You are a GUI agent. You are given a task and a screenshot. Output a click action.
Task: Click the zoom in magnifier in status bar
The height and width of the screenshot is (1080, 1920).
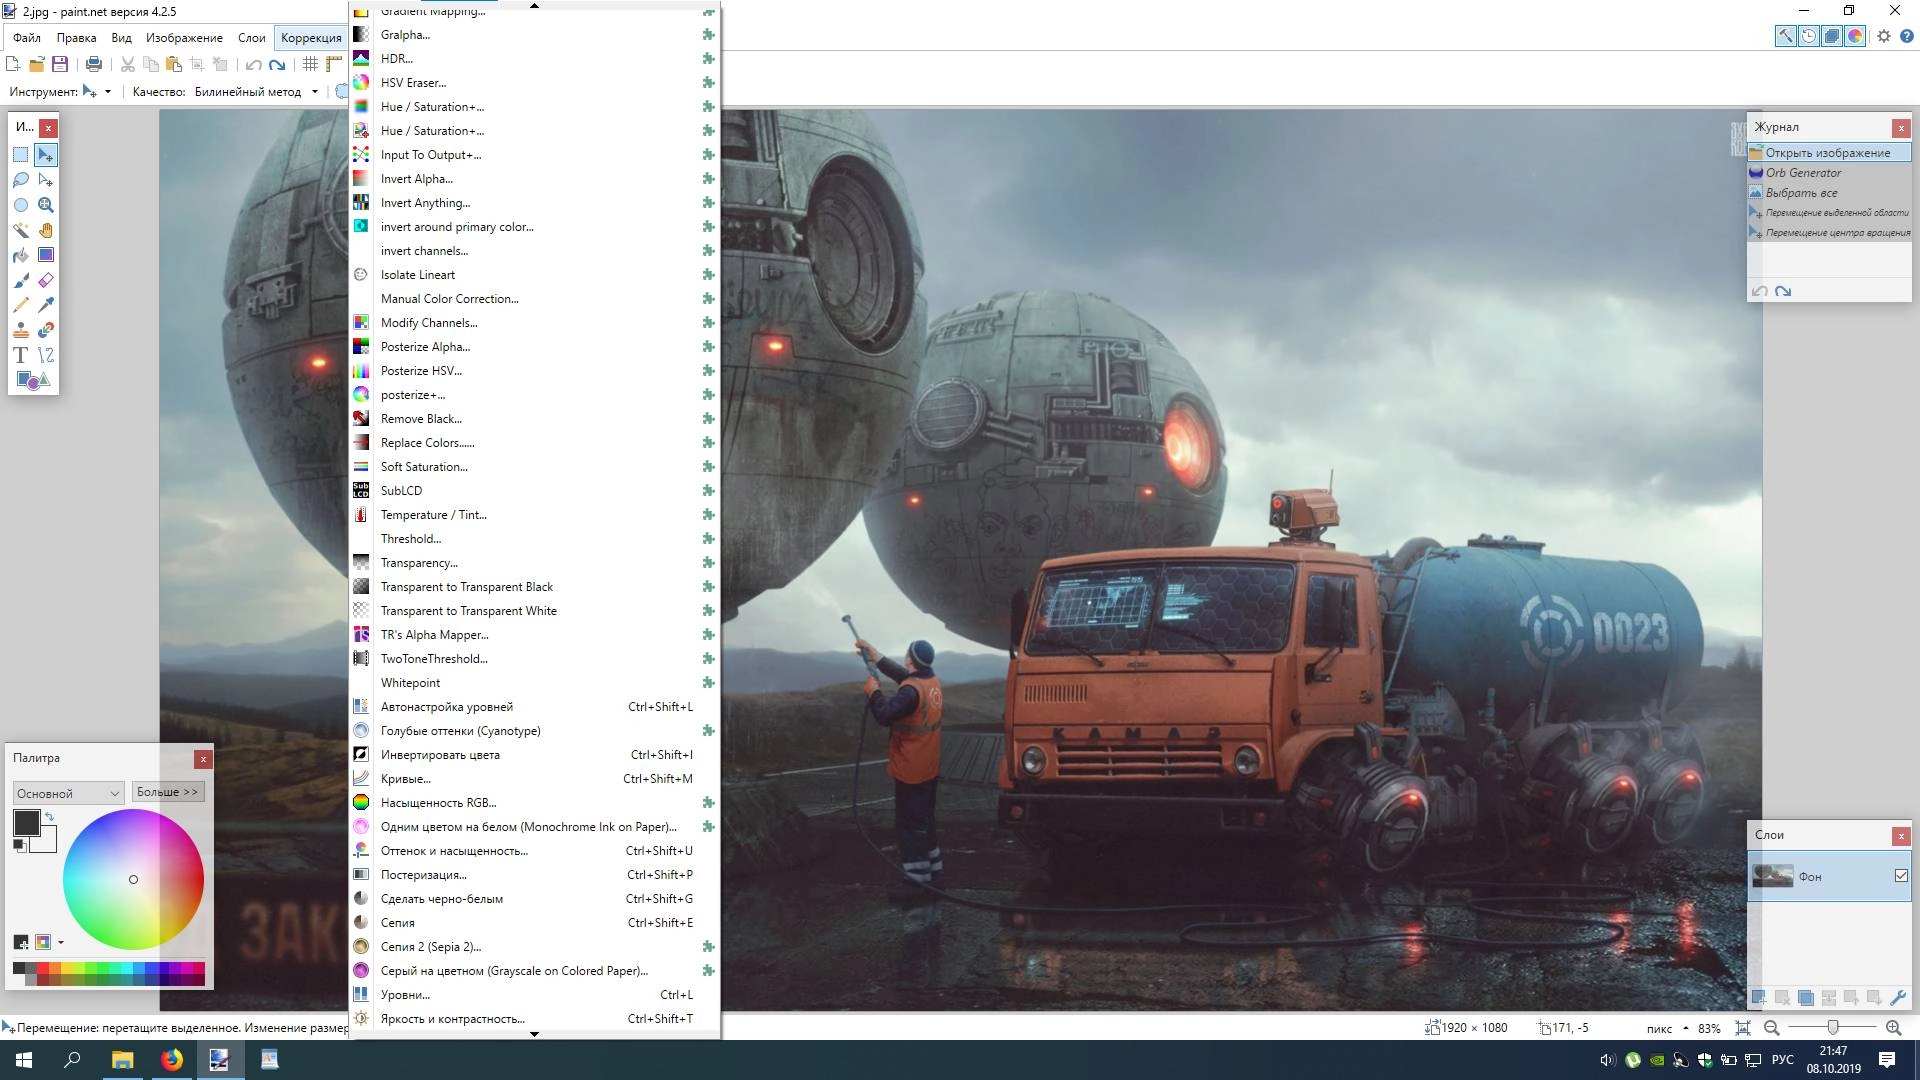[x=1893, y=1028]
